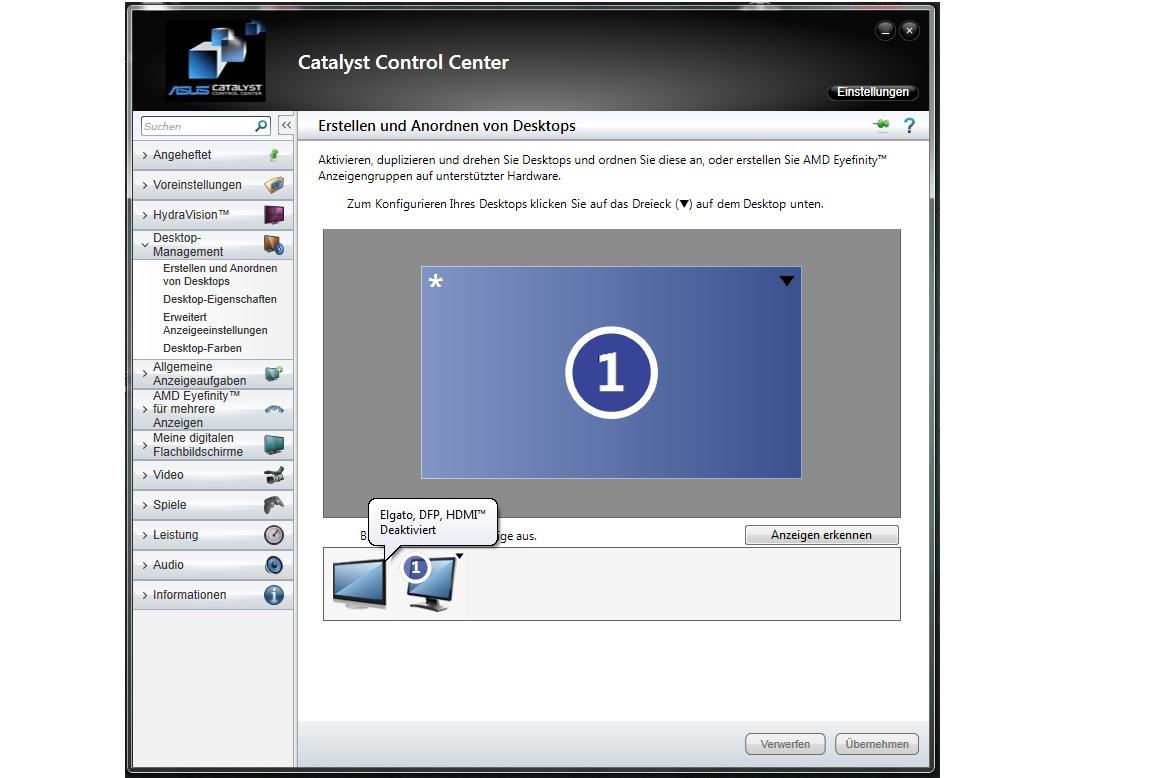Open Desktop-Farben page
Screen dimensions: 1152x778
(x=202, y=348)
